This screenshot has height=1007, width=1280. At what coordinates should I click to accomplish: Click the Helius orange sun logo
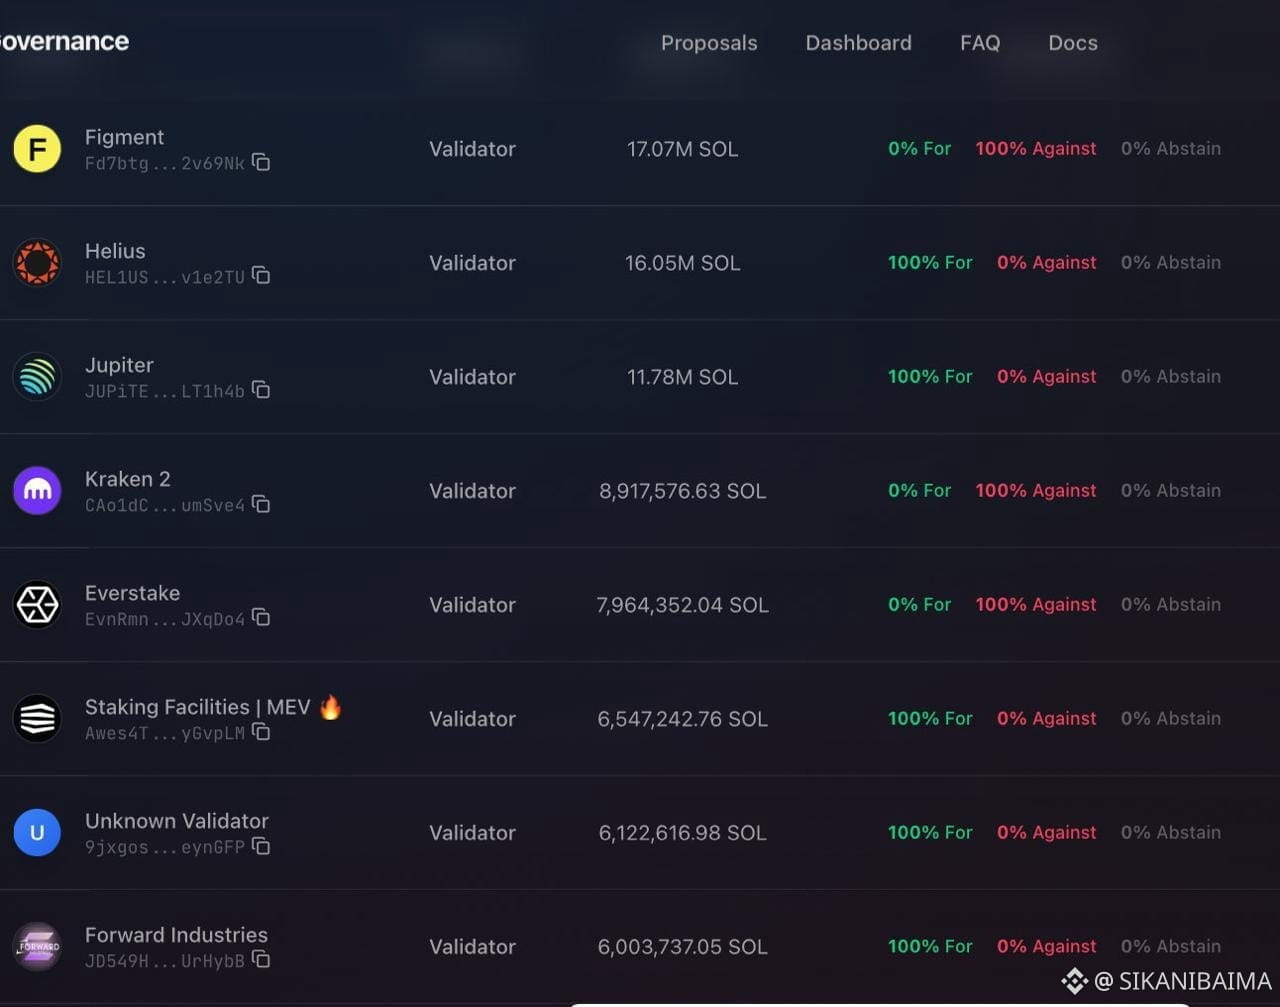[x=37, y=263]
